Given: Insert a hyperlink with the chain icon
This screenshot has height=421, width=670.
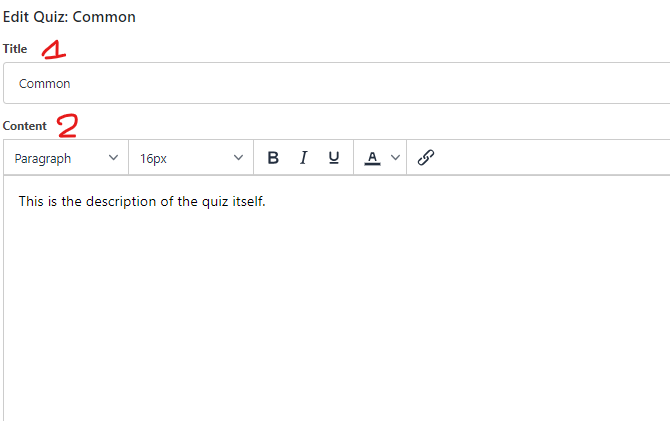Looking at the screenshot, I should click(x=426, y=158).
